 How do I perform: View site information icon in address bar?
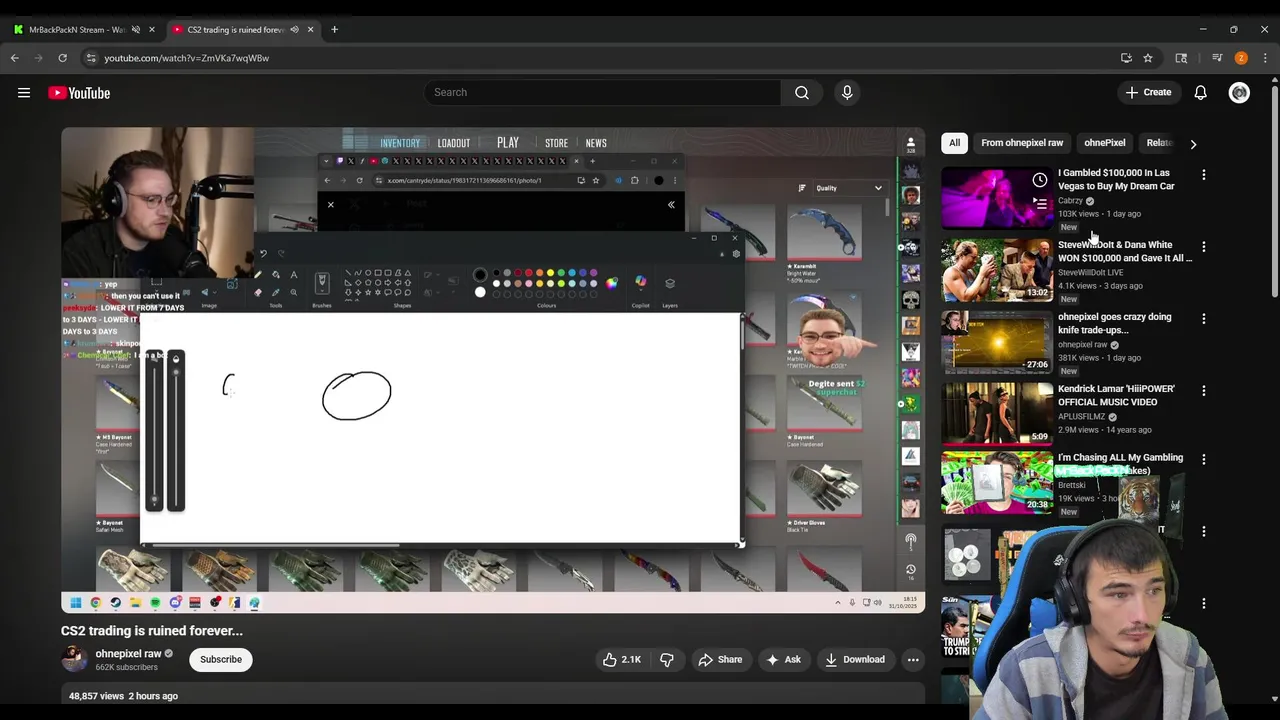click(91, 58)
